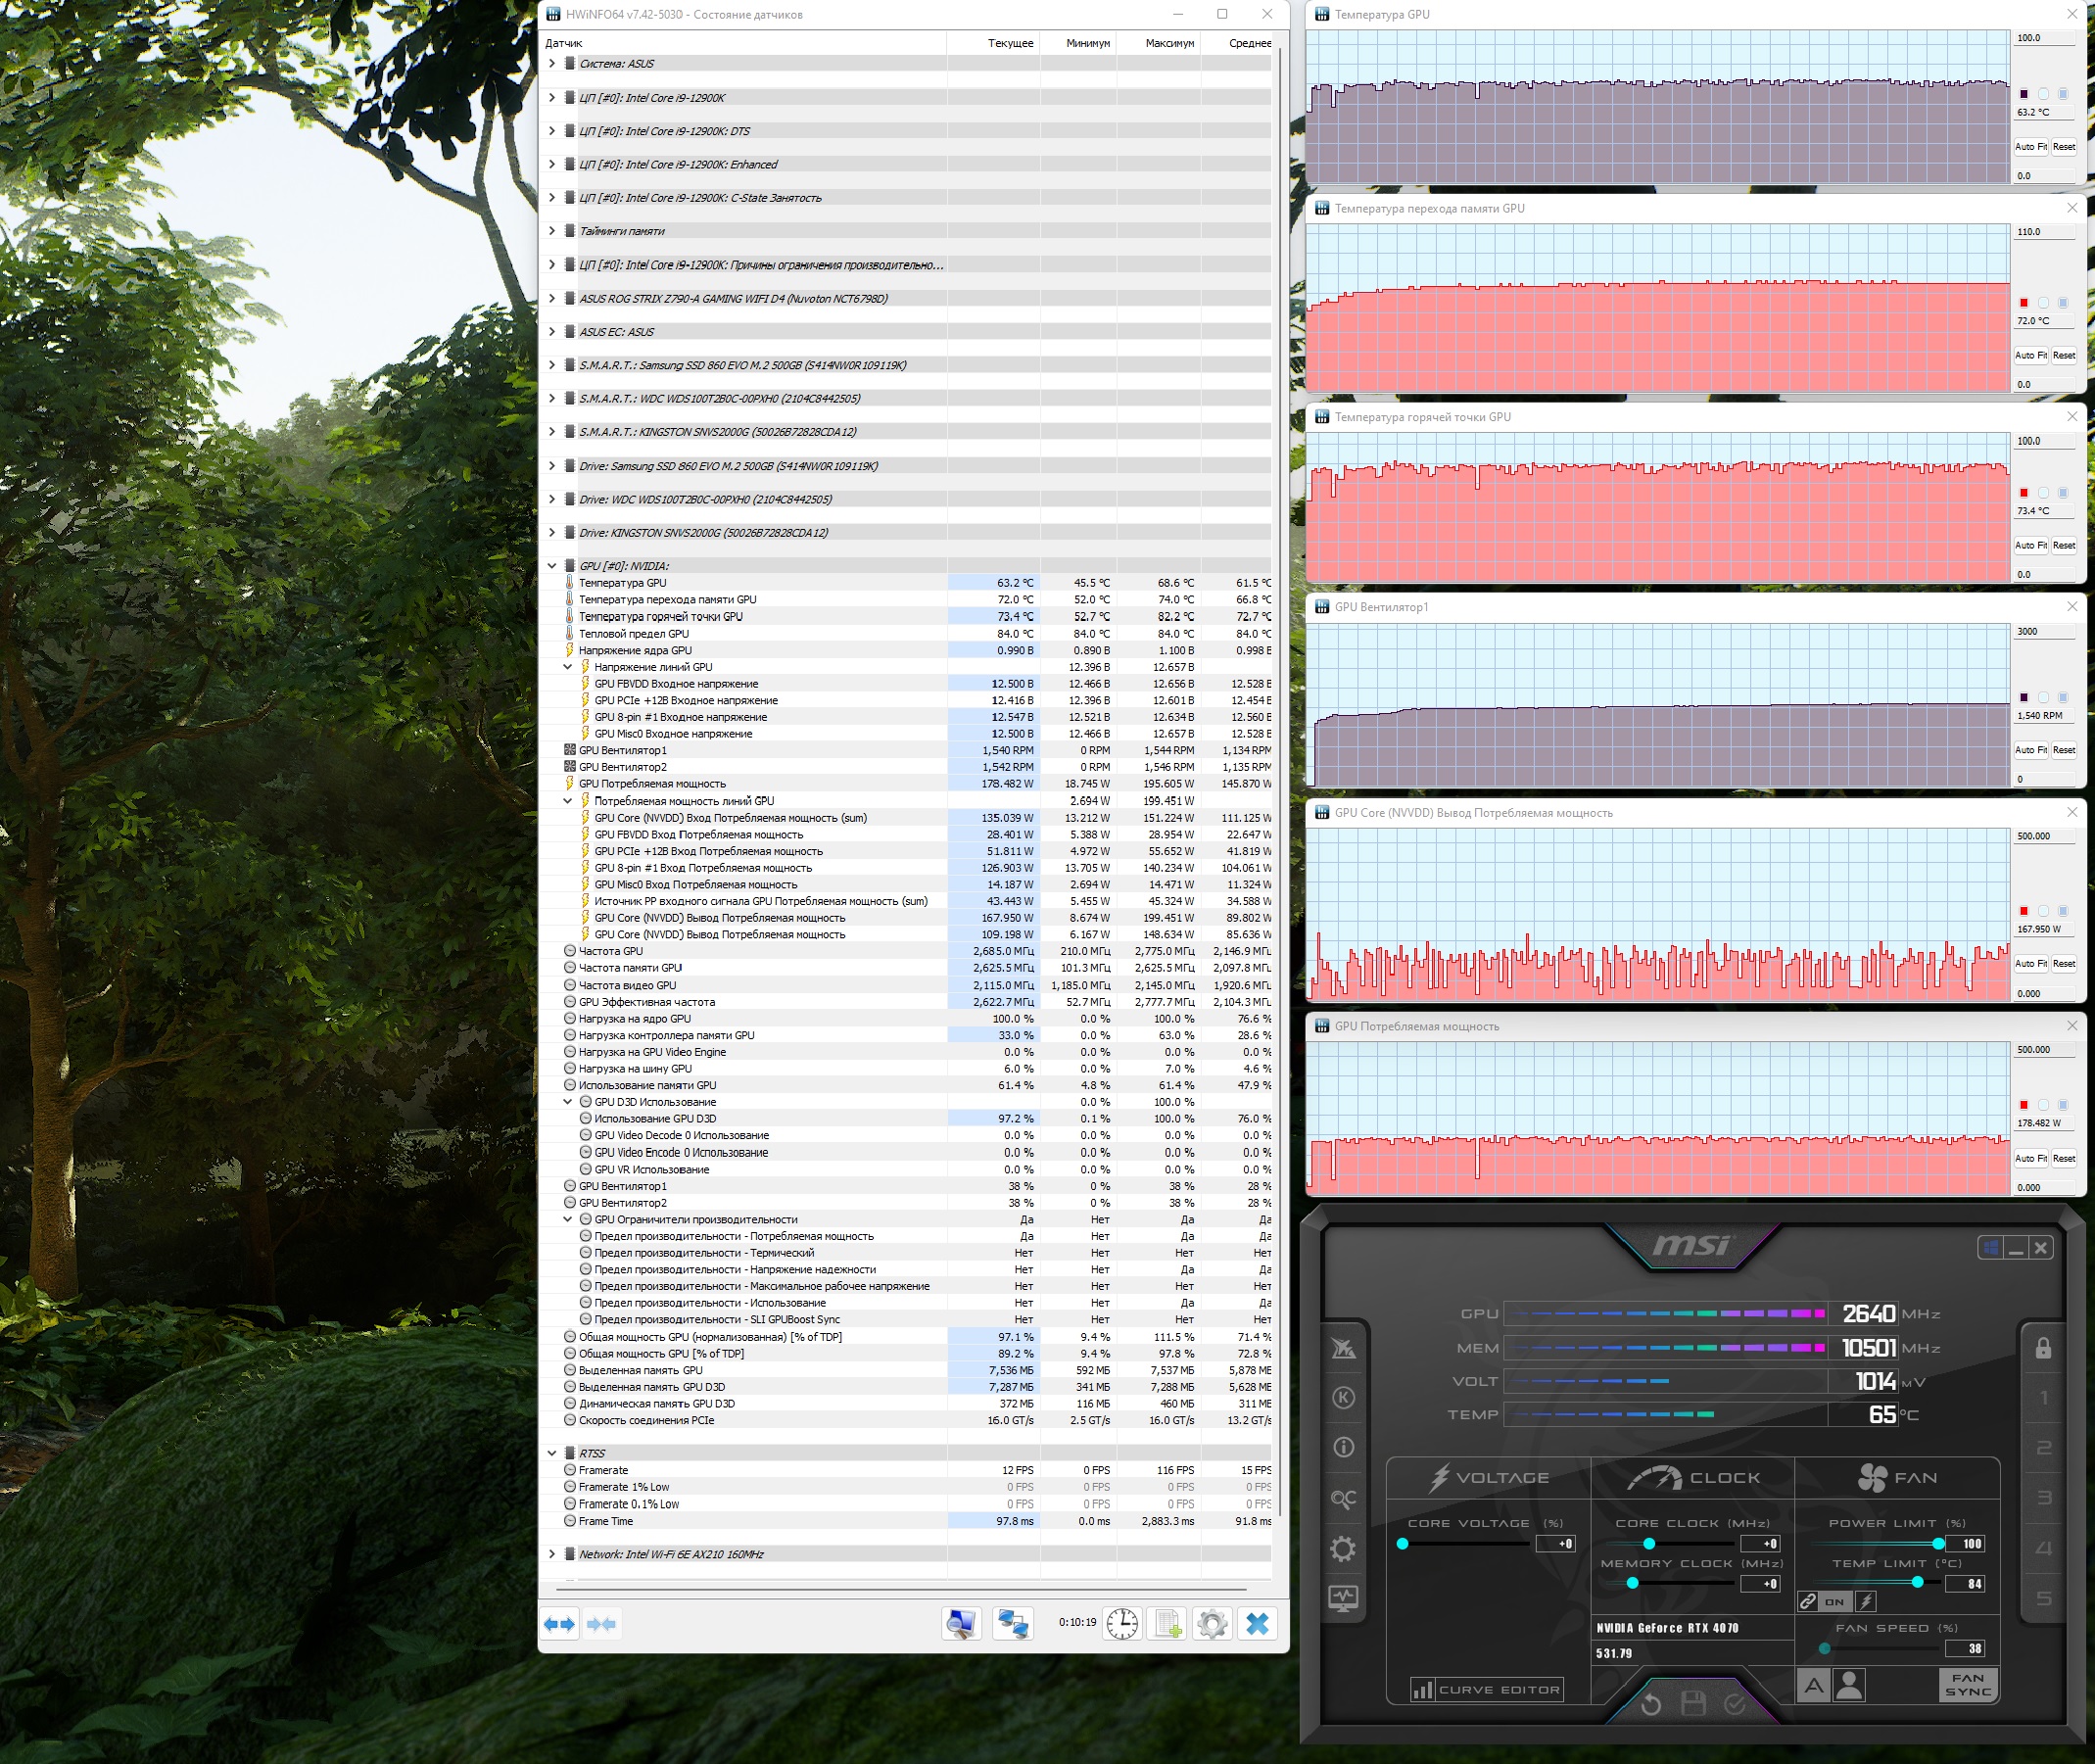Open Afterburner OC Scanner icon

(1343, 1498)
